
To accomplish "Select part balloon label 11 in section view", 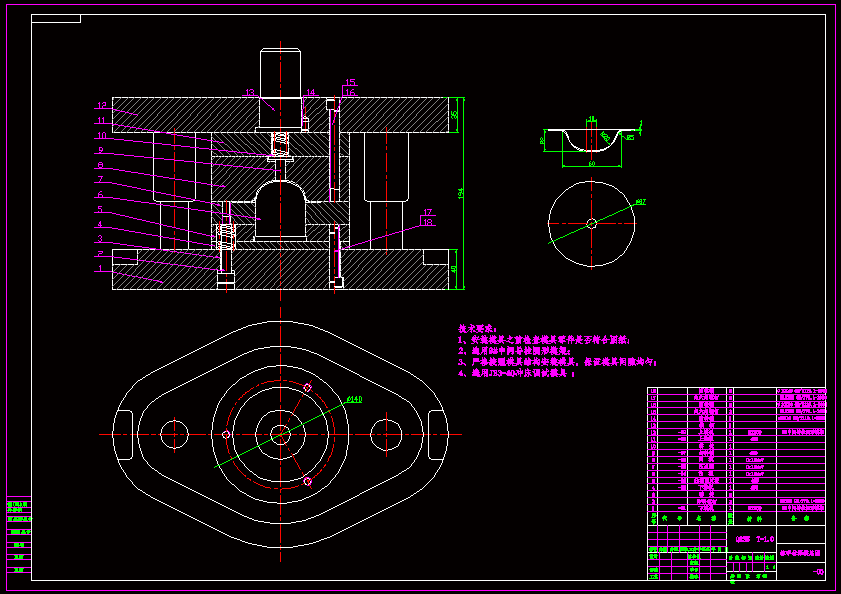I will pos(102,121).
